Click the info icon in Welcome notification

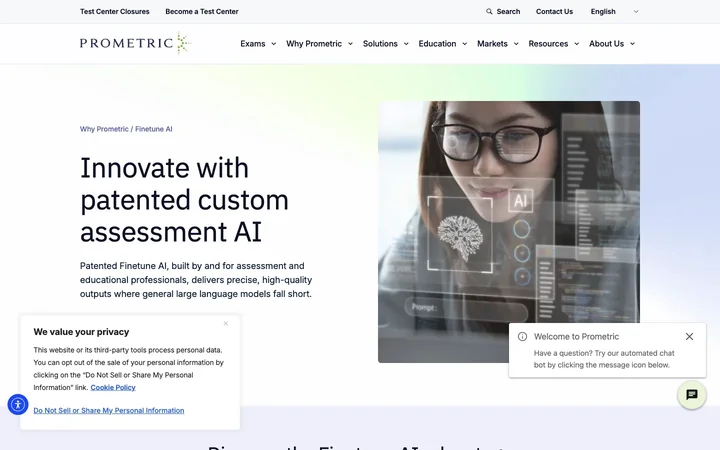coord(522,337)
